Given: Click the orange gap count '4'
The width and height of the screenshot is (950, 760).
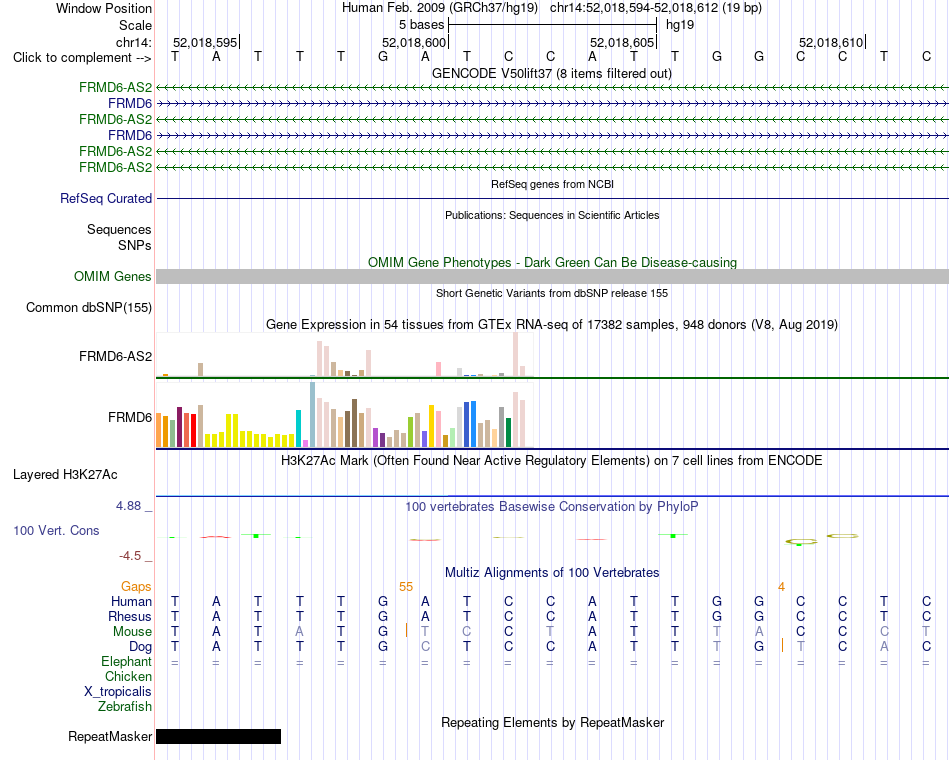Looking at the screenshot, I should (782, 587).
